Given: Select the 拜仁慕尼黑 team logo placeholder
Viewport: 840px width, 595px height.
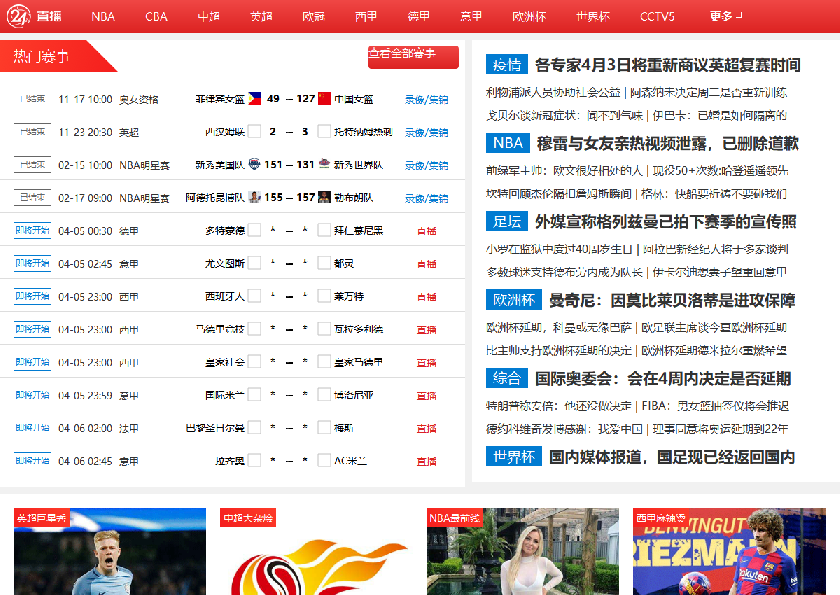Looking at the screenshot, I should (x=324, y=230).
